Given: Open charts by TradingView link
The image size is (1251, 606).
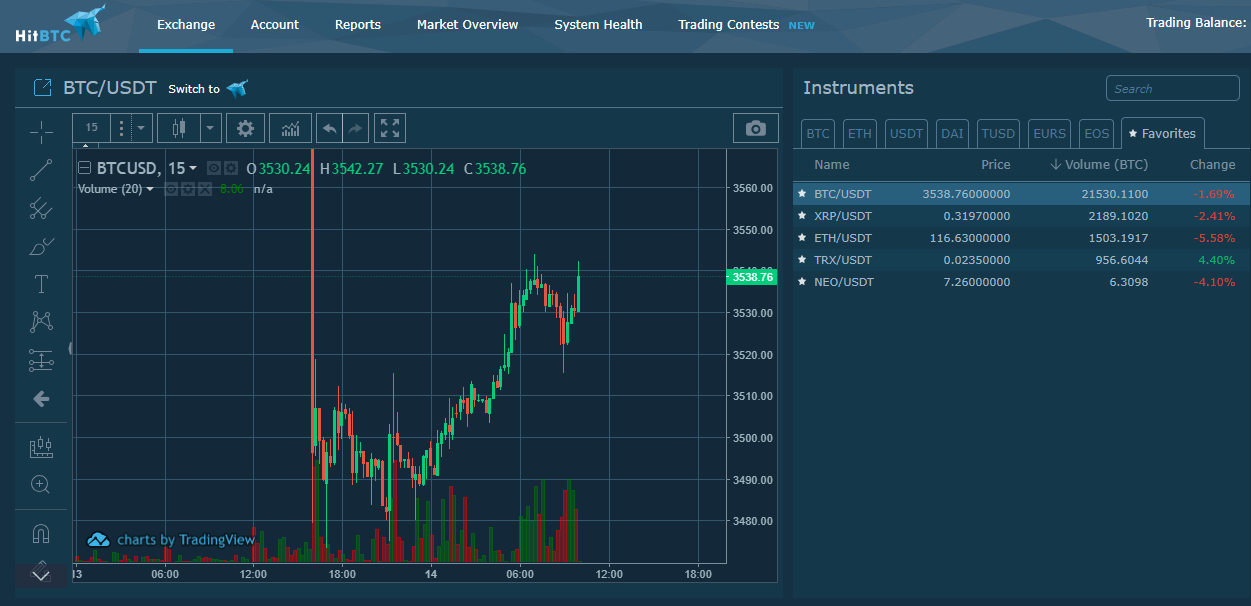Looking at the screenshot, I should 171,540.
